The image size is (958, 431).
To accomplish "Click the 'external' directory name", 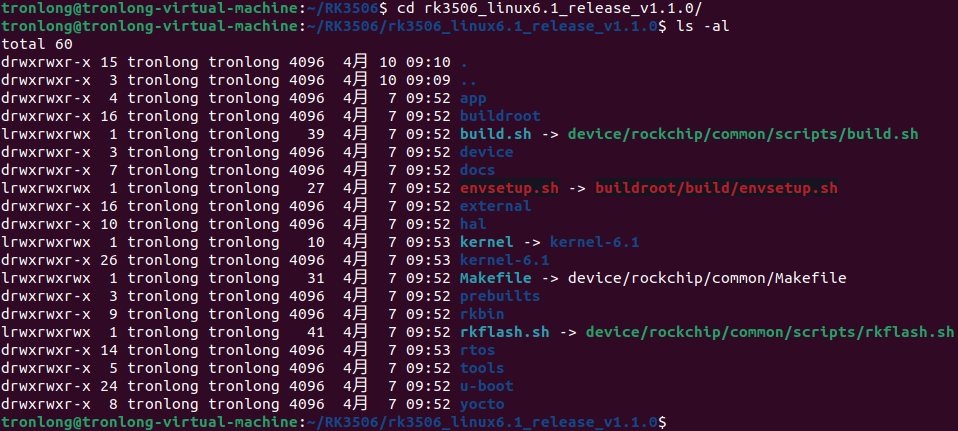I will (495, 206).
